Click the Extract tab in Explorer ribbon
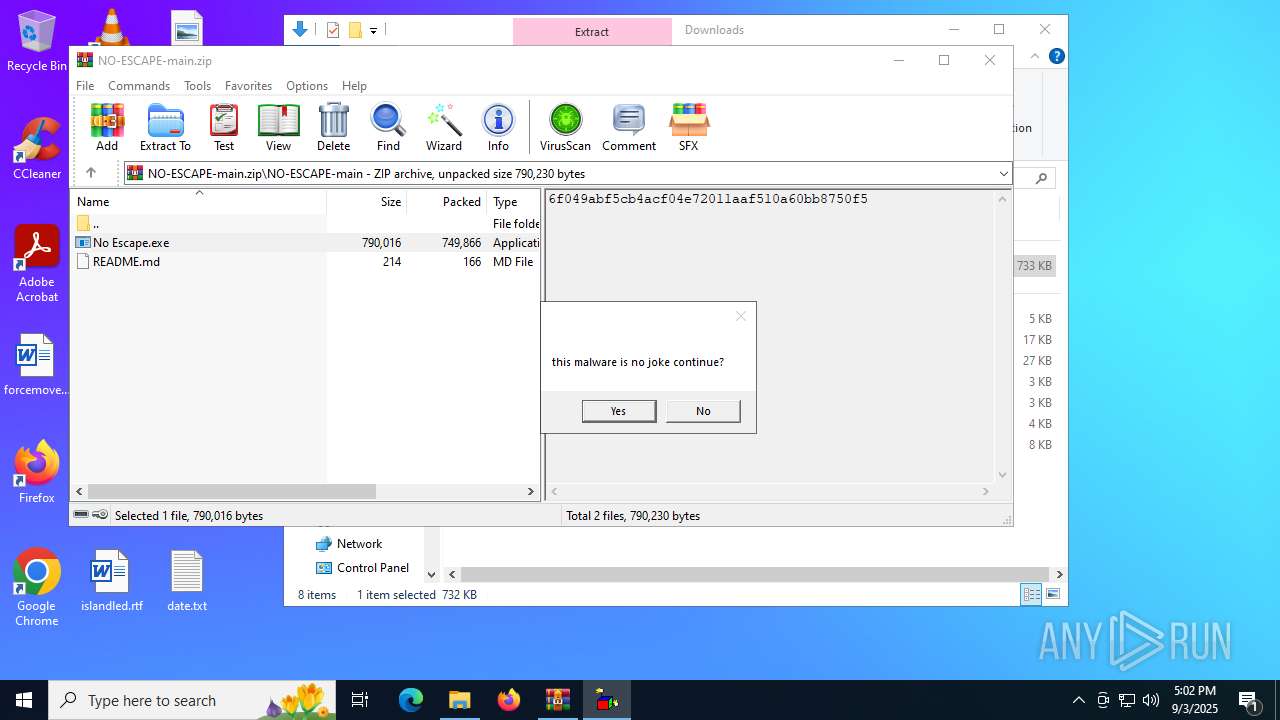This screenshot has height=720, width=1280. [x=592, y=31]
